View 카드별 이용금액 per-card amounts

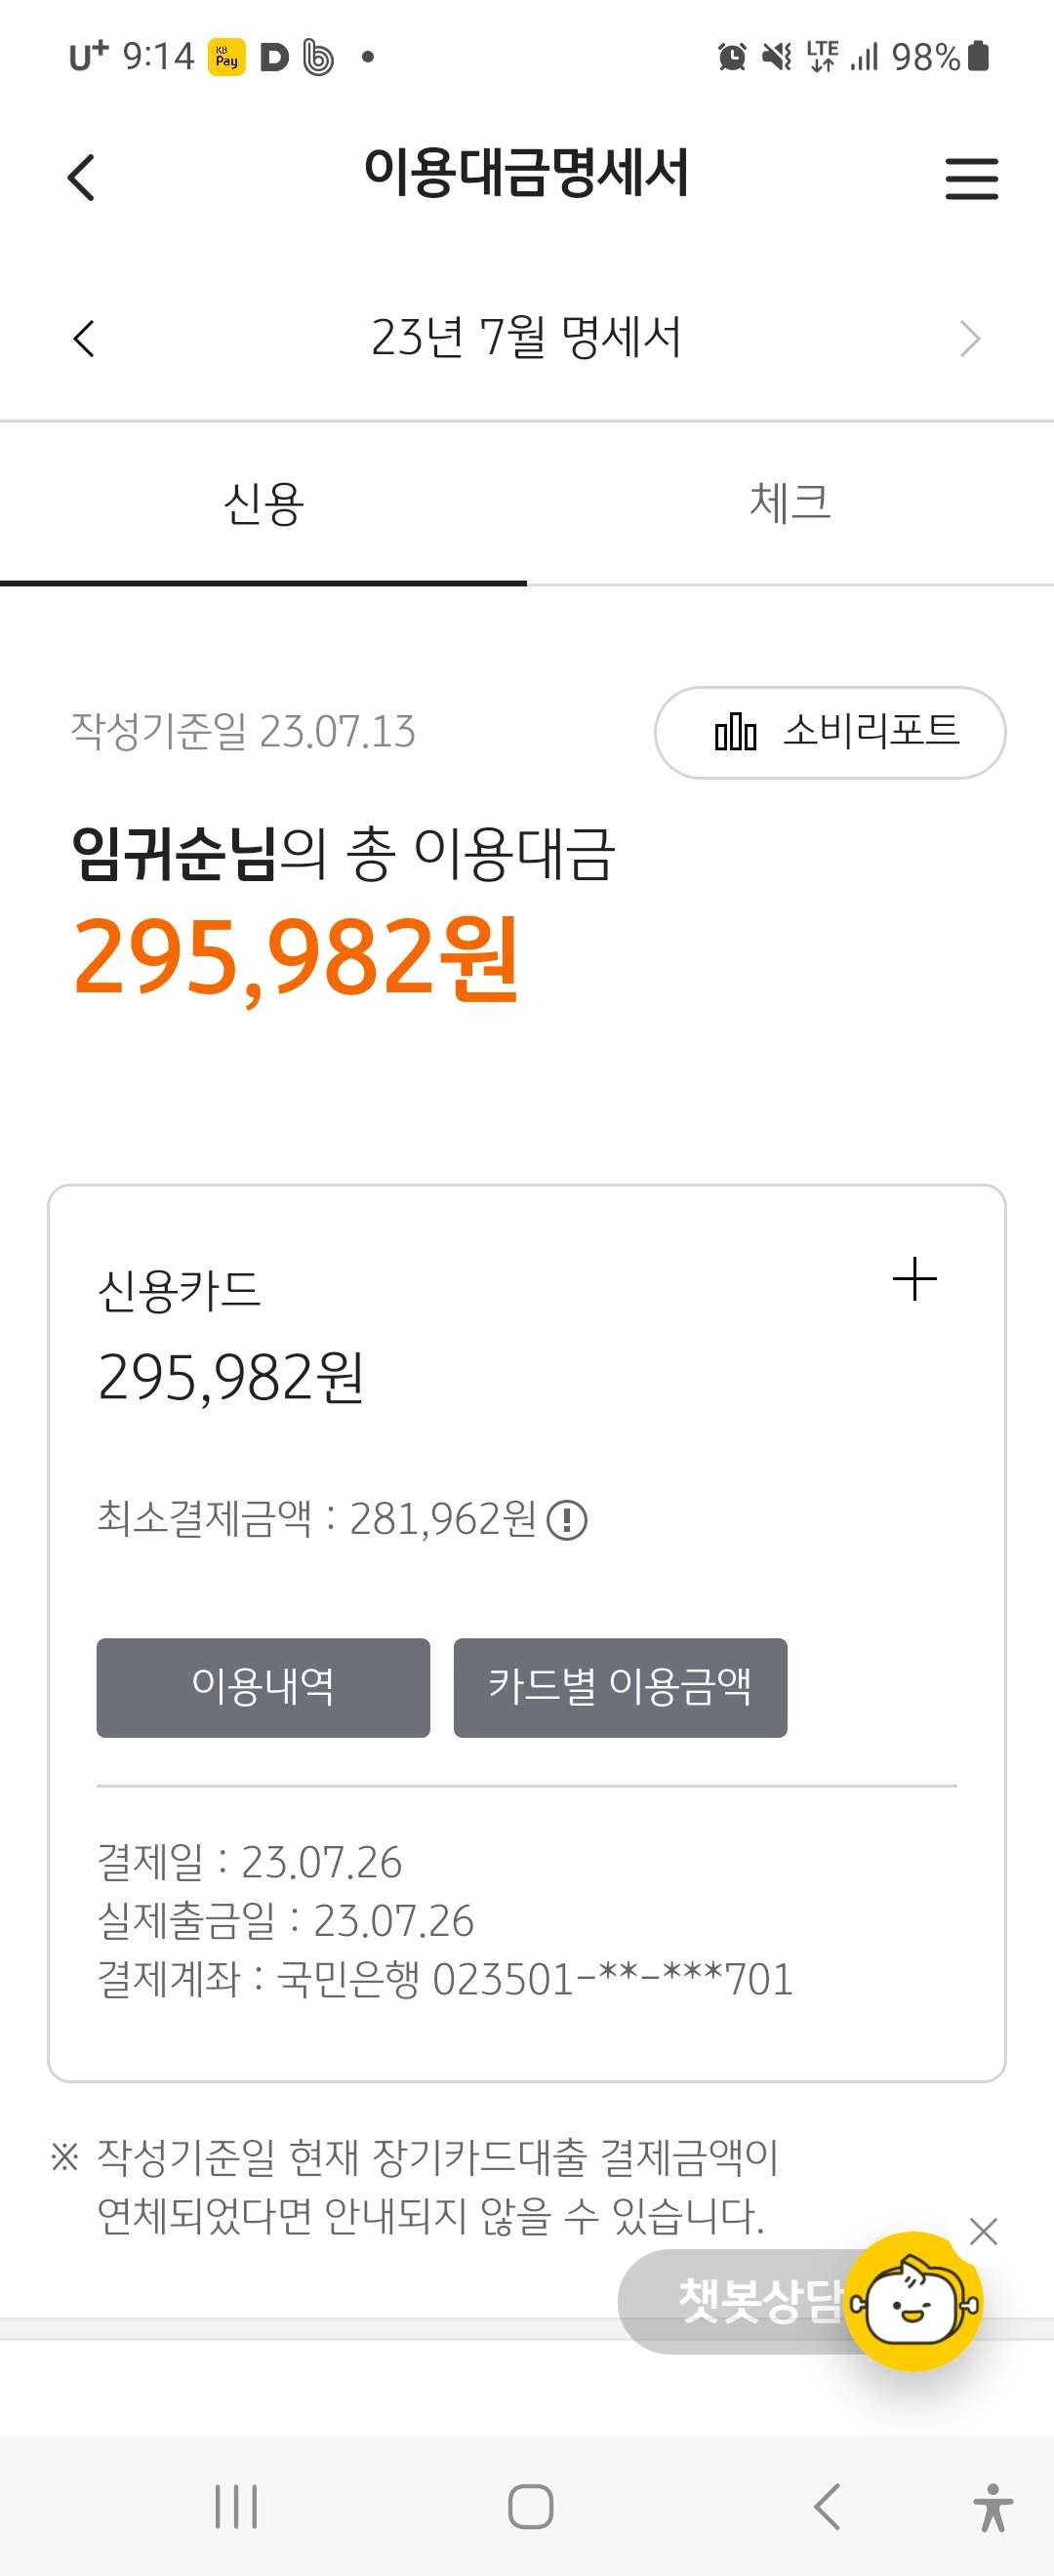point(620,1687)
